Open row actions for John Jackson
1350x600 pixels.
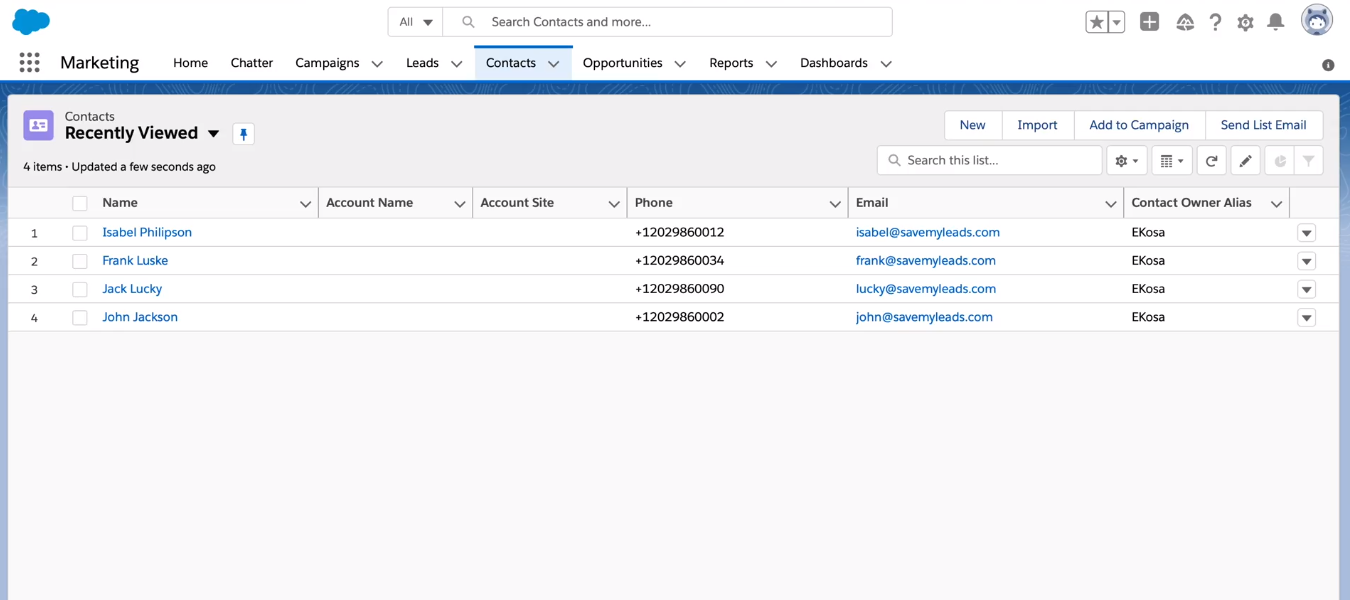[x=1306, y=318]
